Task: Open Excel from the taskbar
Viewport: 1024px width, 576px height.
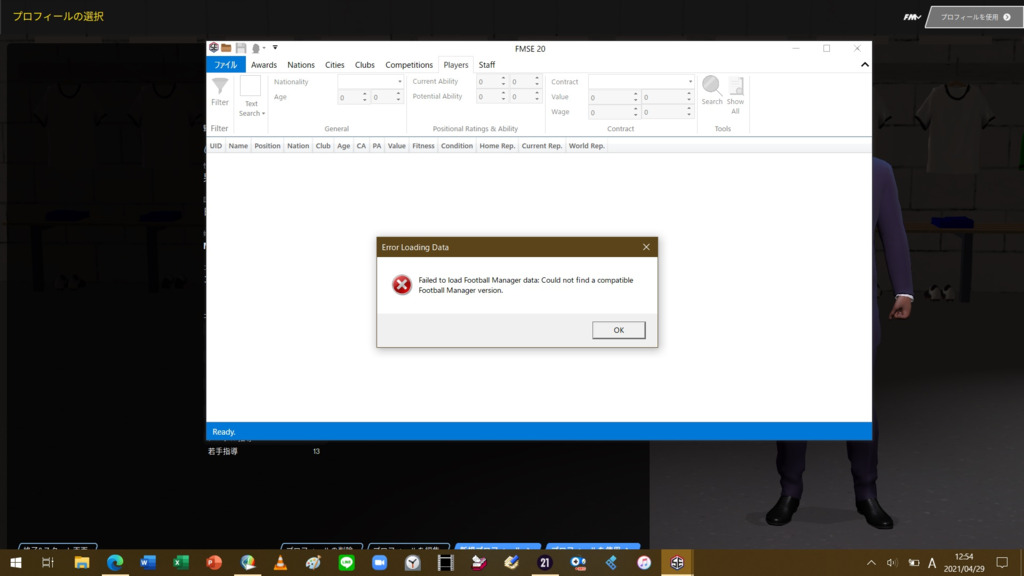Action: (181, 562)
